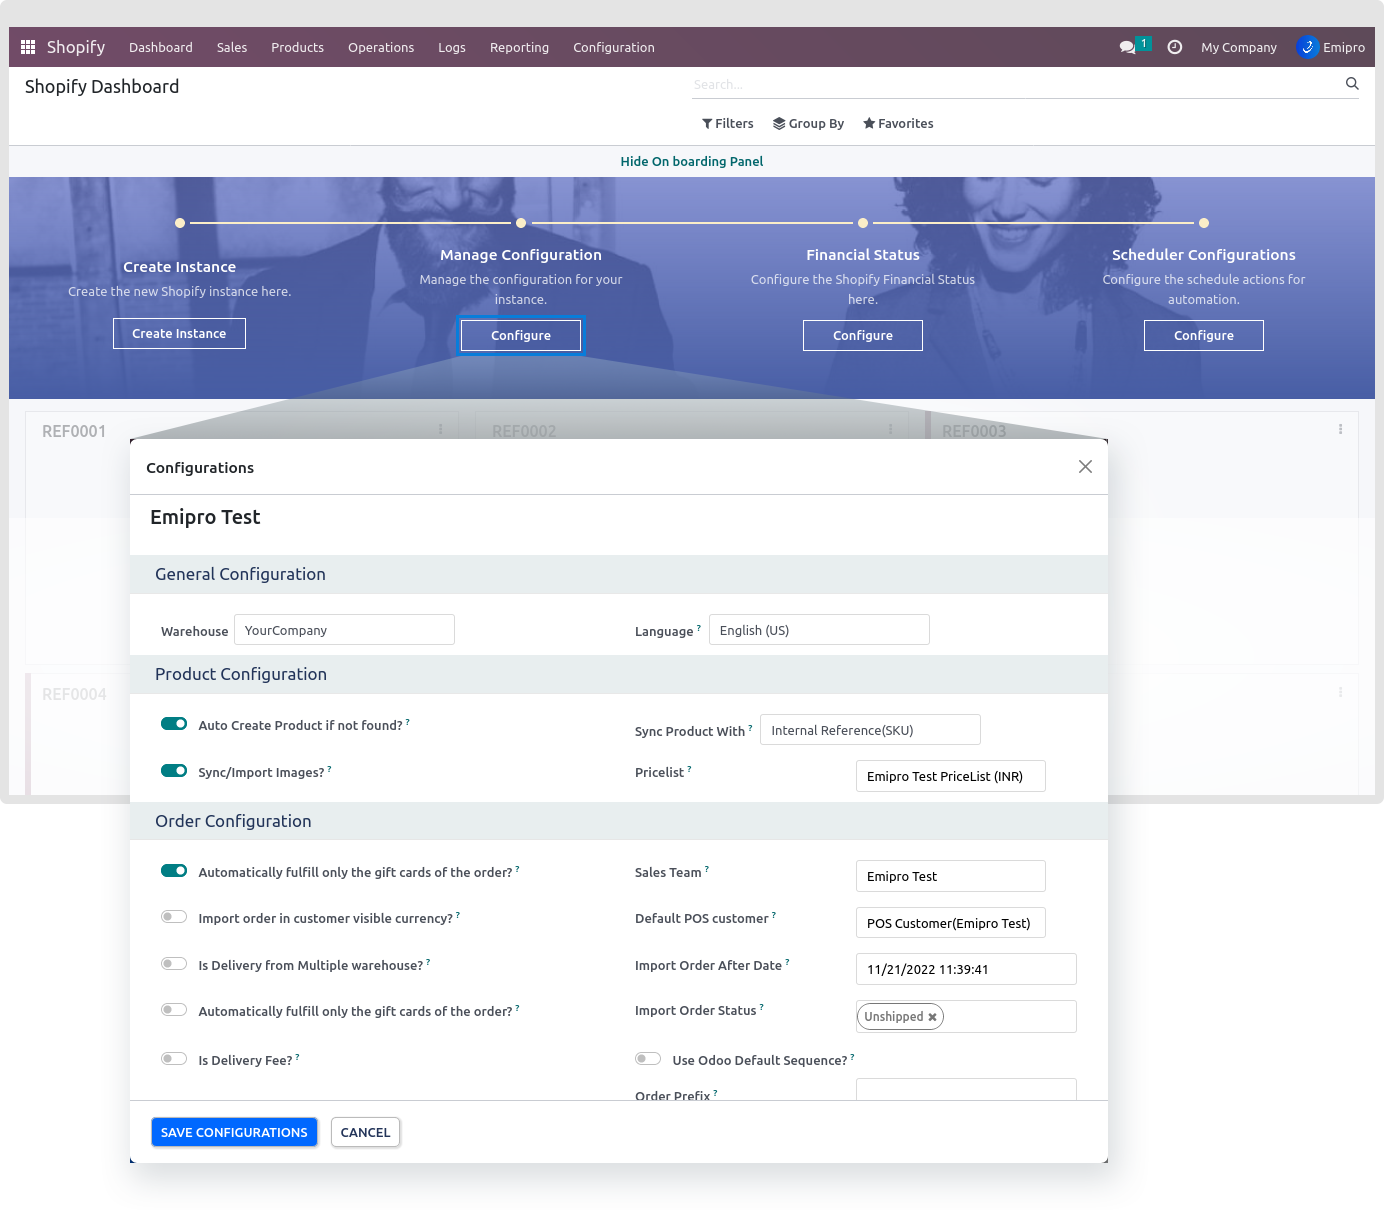The image size is (1384, 1210).
Task: Open Sync Product With dropdown
Action: (x=870, y=730)
